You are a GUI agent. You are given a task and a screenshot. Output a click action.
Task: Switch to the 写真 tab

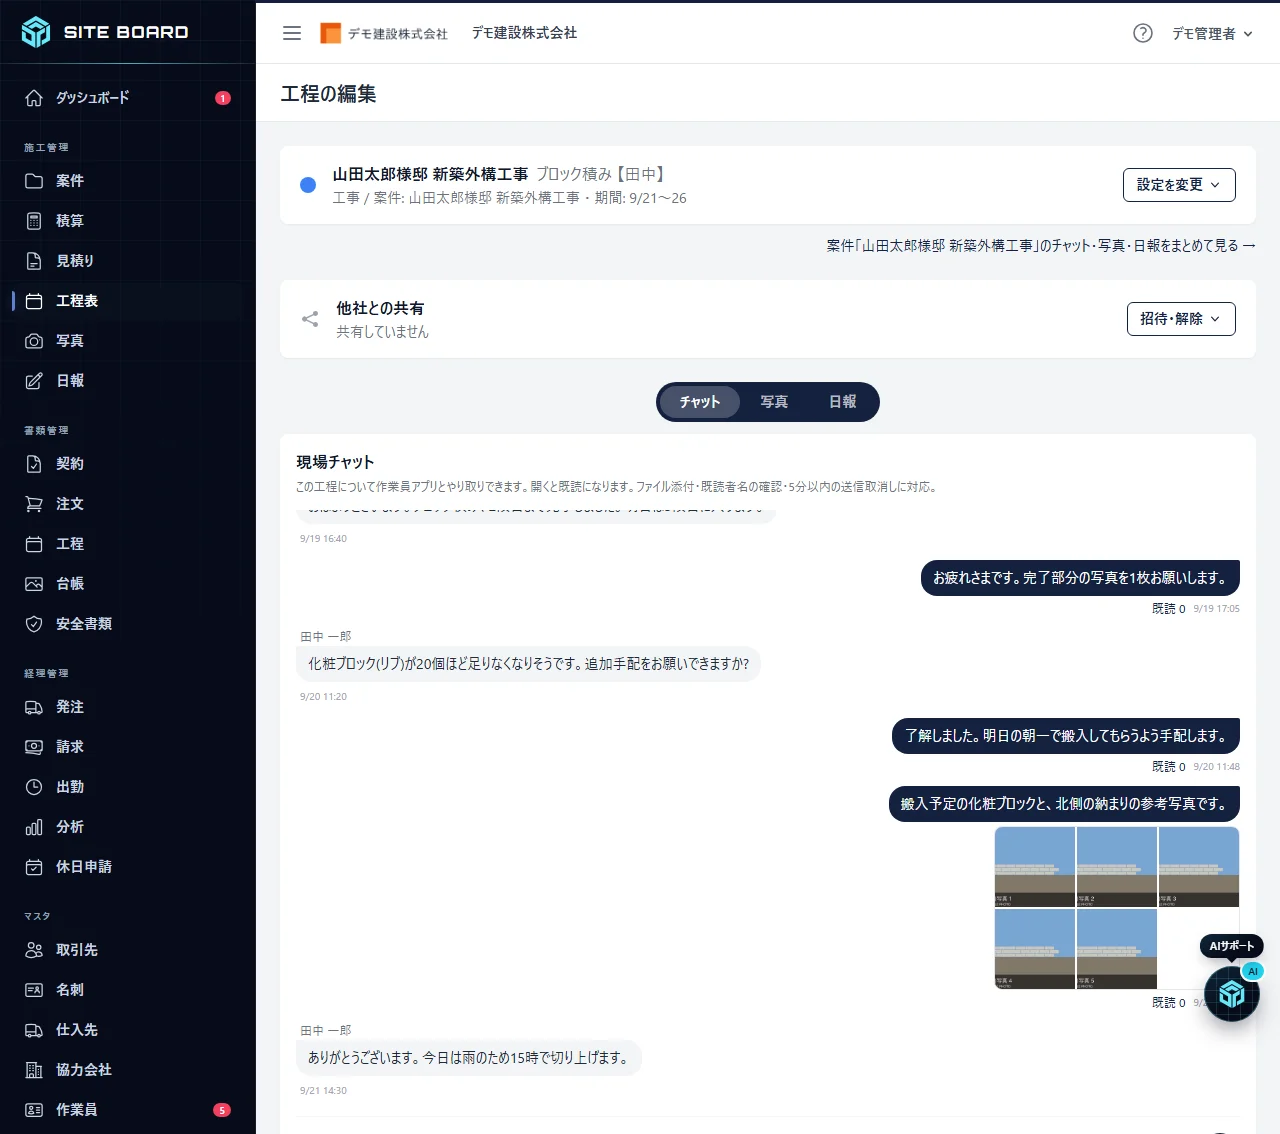(774, 402)
